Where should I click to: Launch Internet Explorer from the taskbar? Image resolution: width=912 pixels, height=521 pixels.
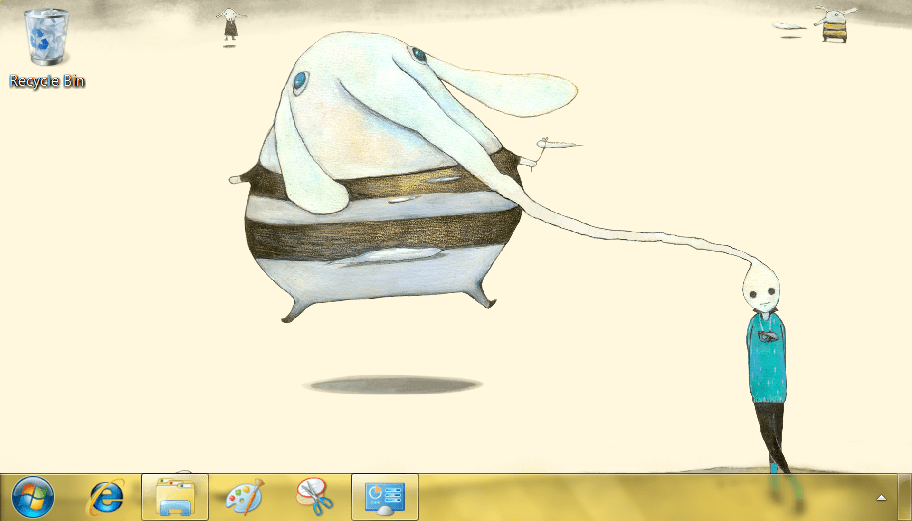[x=105, y=498]
